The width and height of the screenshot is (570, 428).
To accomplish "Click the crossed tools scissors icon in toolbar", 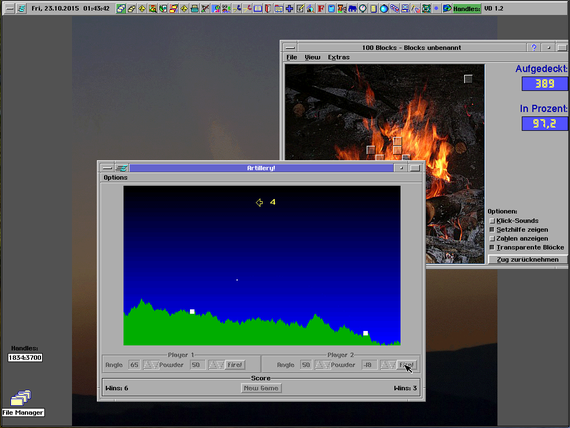I will (x=205, y=8).
